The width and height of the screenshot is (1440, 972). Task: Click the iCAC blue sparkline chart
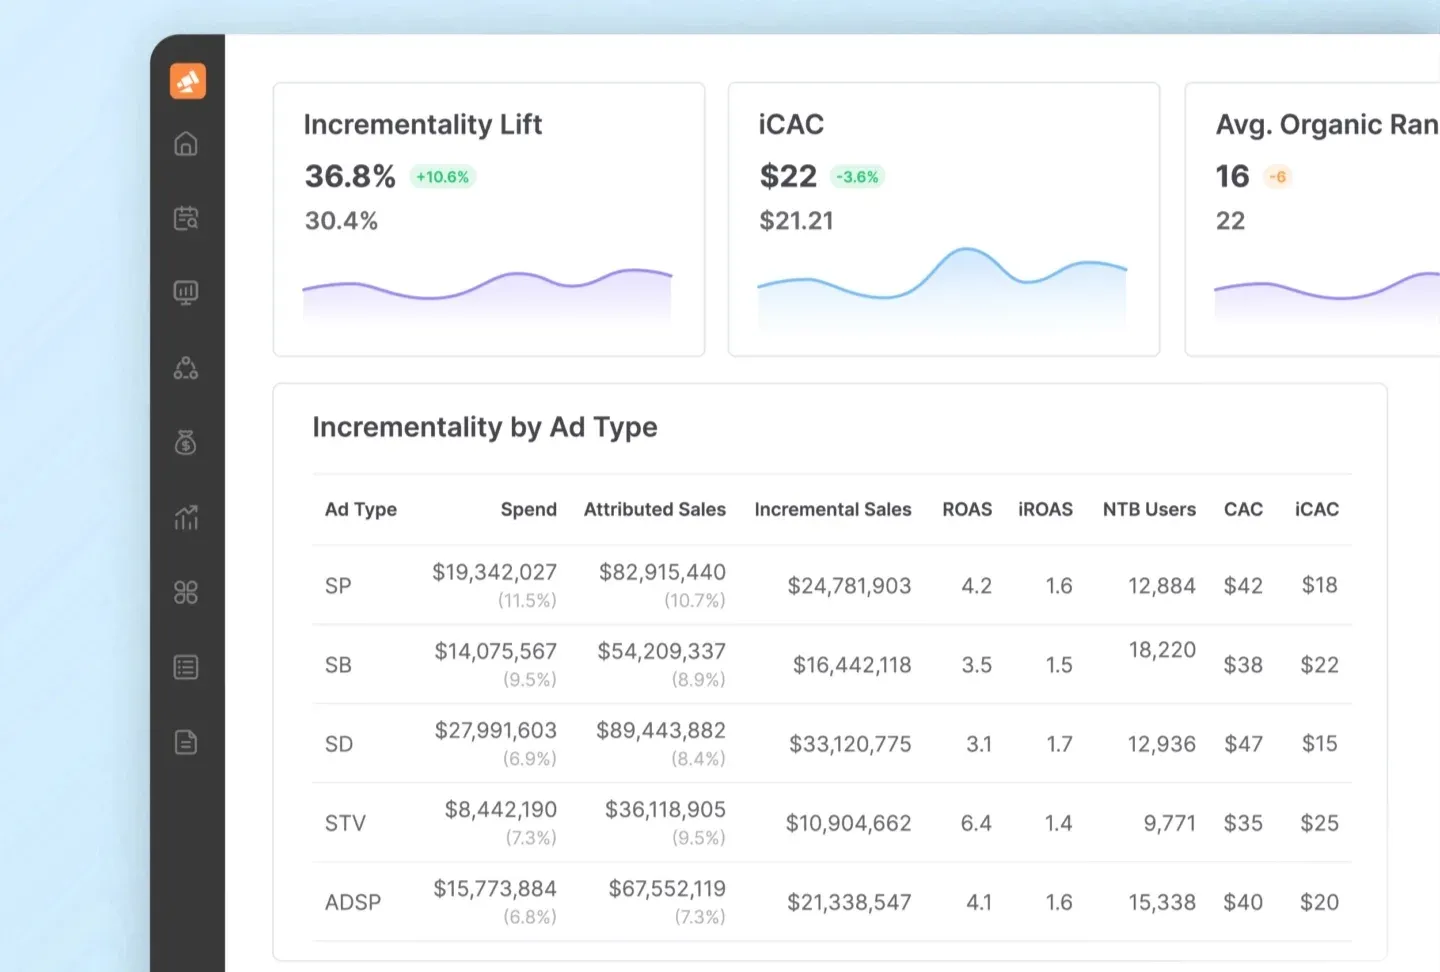(x=942, y=287)
